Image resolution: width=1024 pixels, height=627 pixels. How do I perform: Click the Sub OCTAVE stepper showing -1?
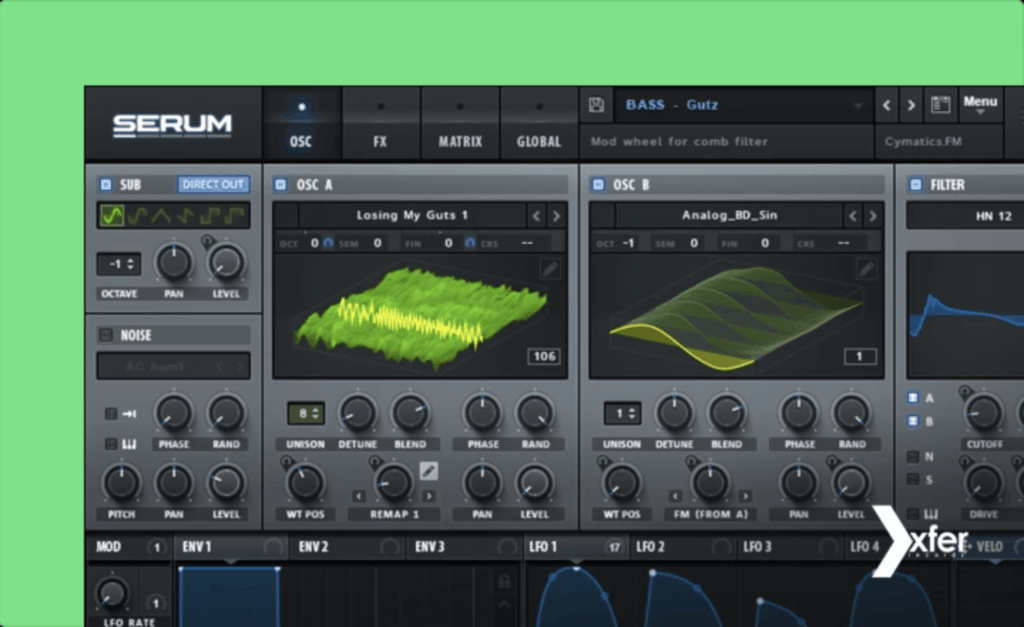tap(119, 264)
